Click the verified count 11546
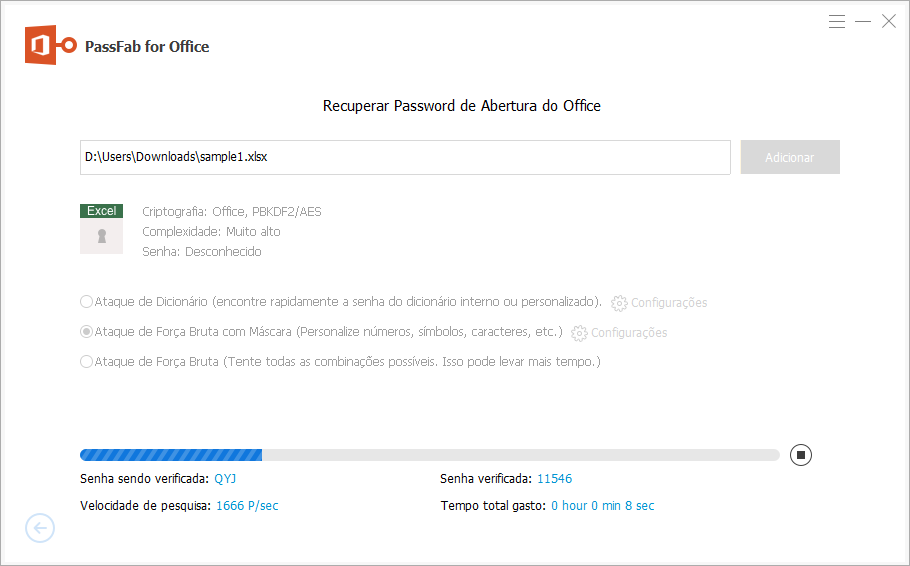910x566 pixels. (x=554, y=479)
